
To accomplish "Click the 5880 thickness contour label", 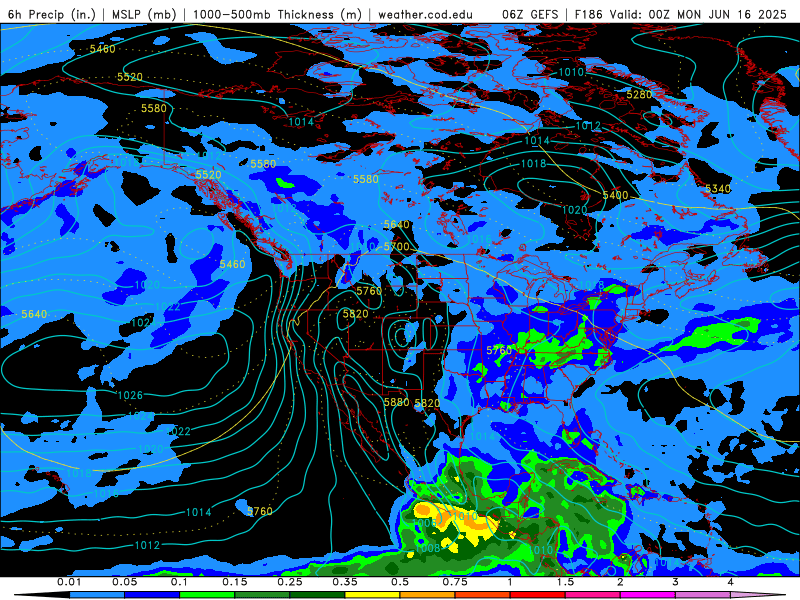I will (x=396, y=402).
